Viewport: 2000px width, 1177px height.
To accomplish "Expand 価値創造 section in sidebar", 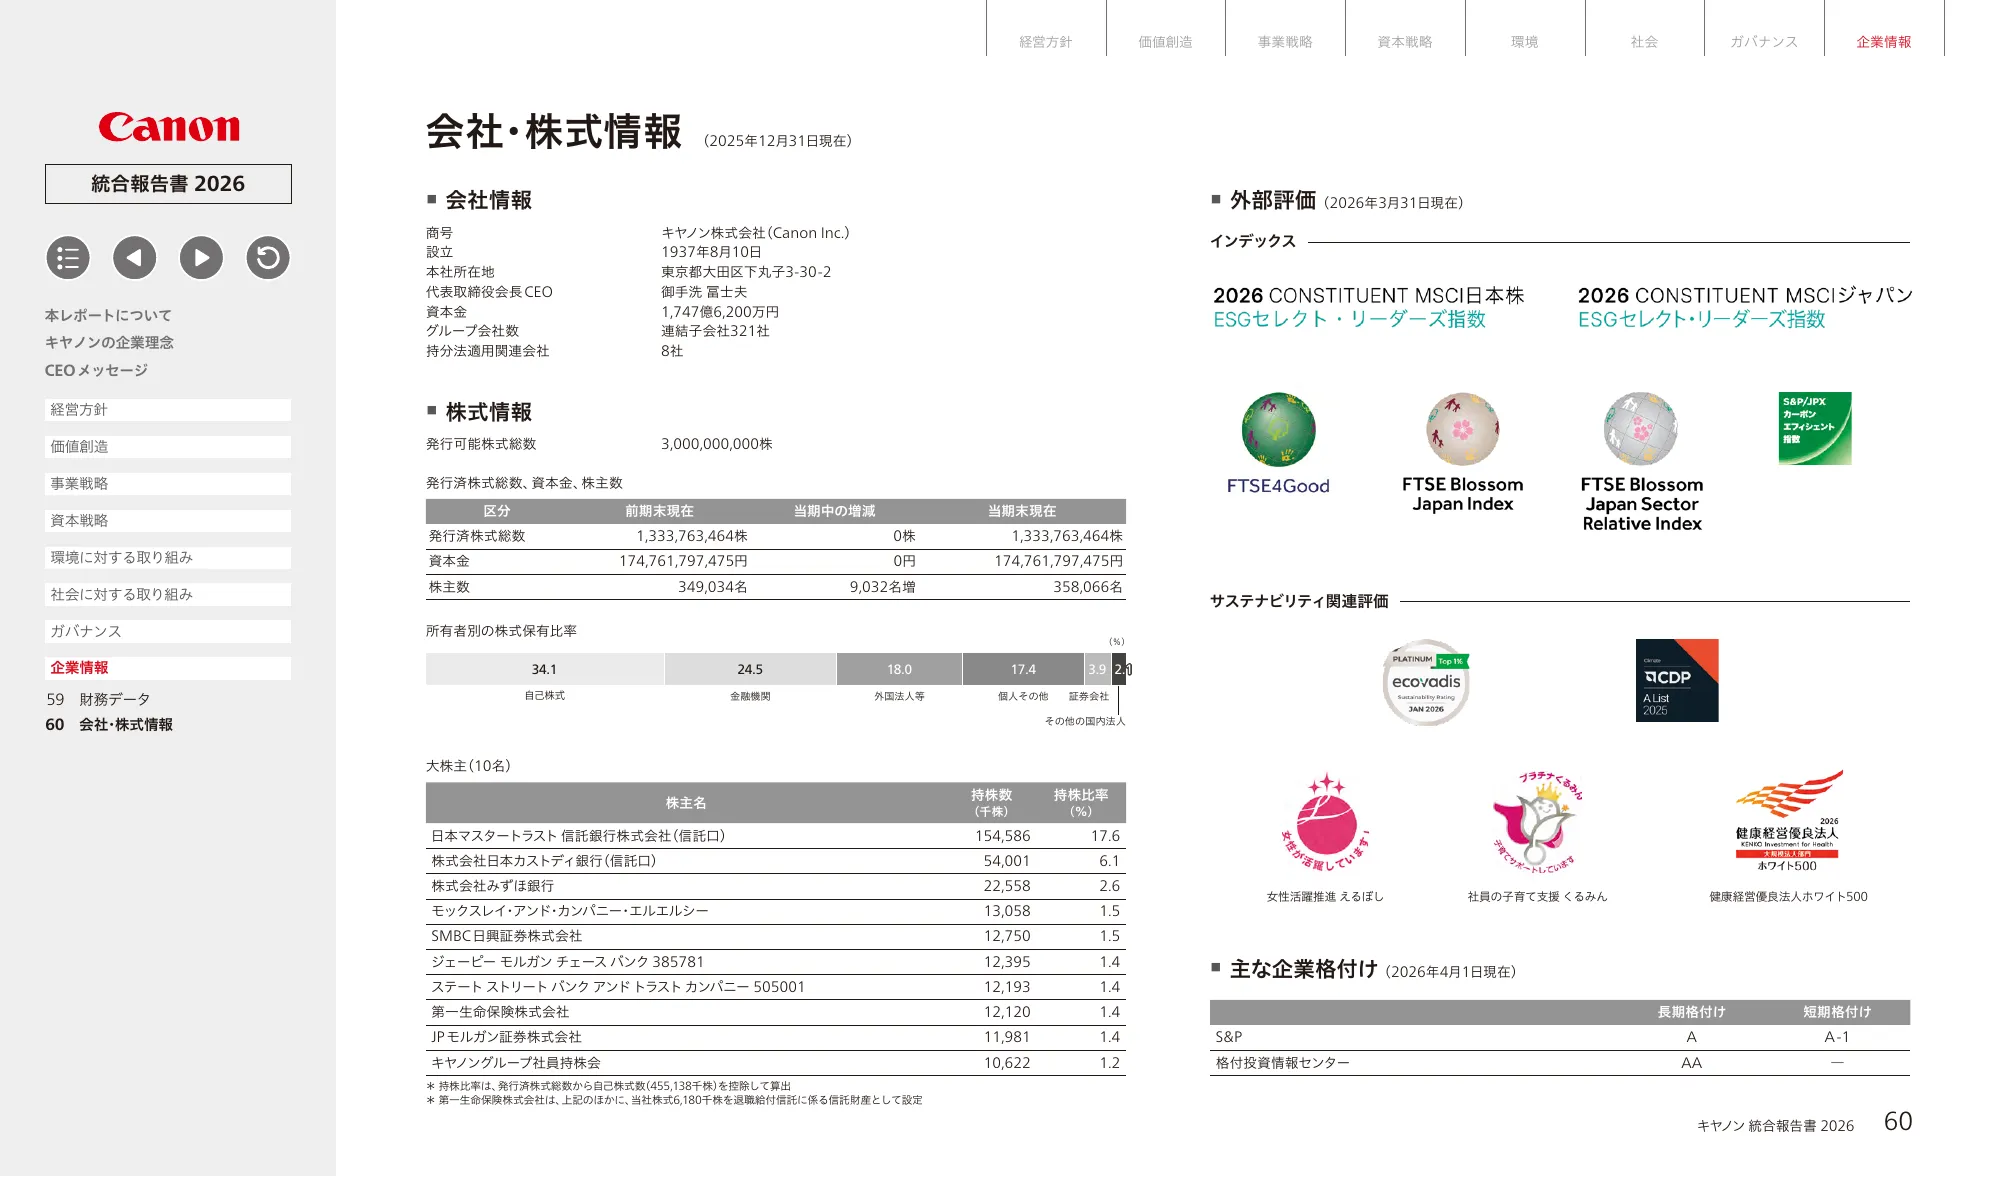I will pos(168,447).
